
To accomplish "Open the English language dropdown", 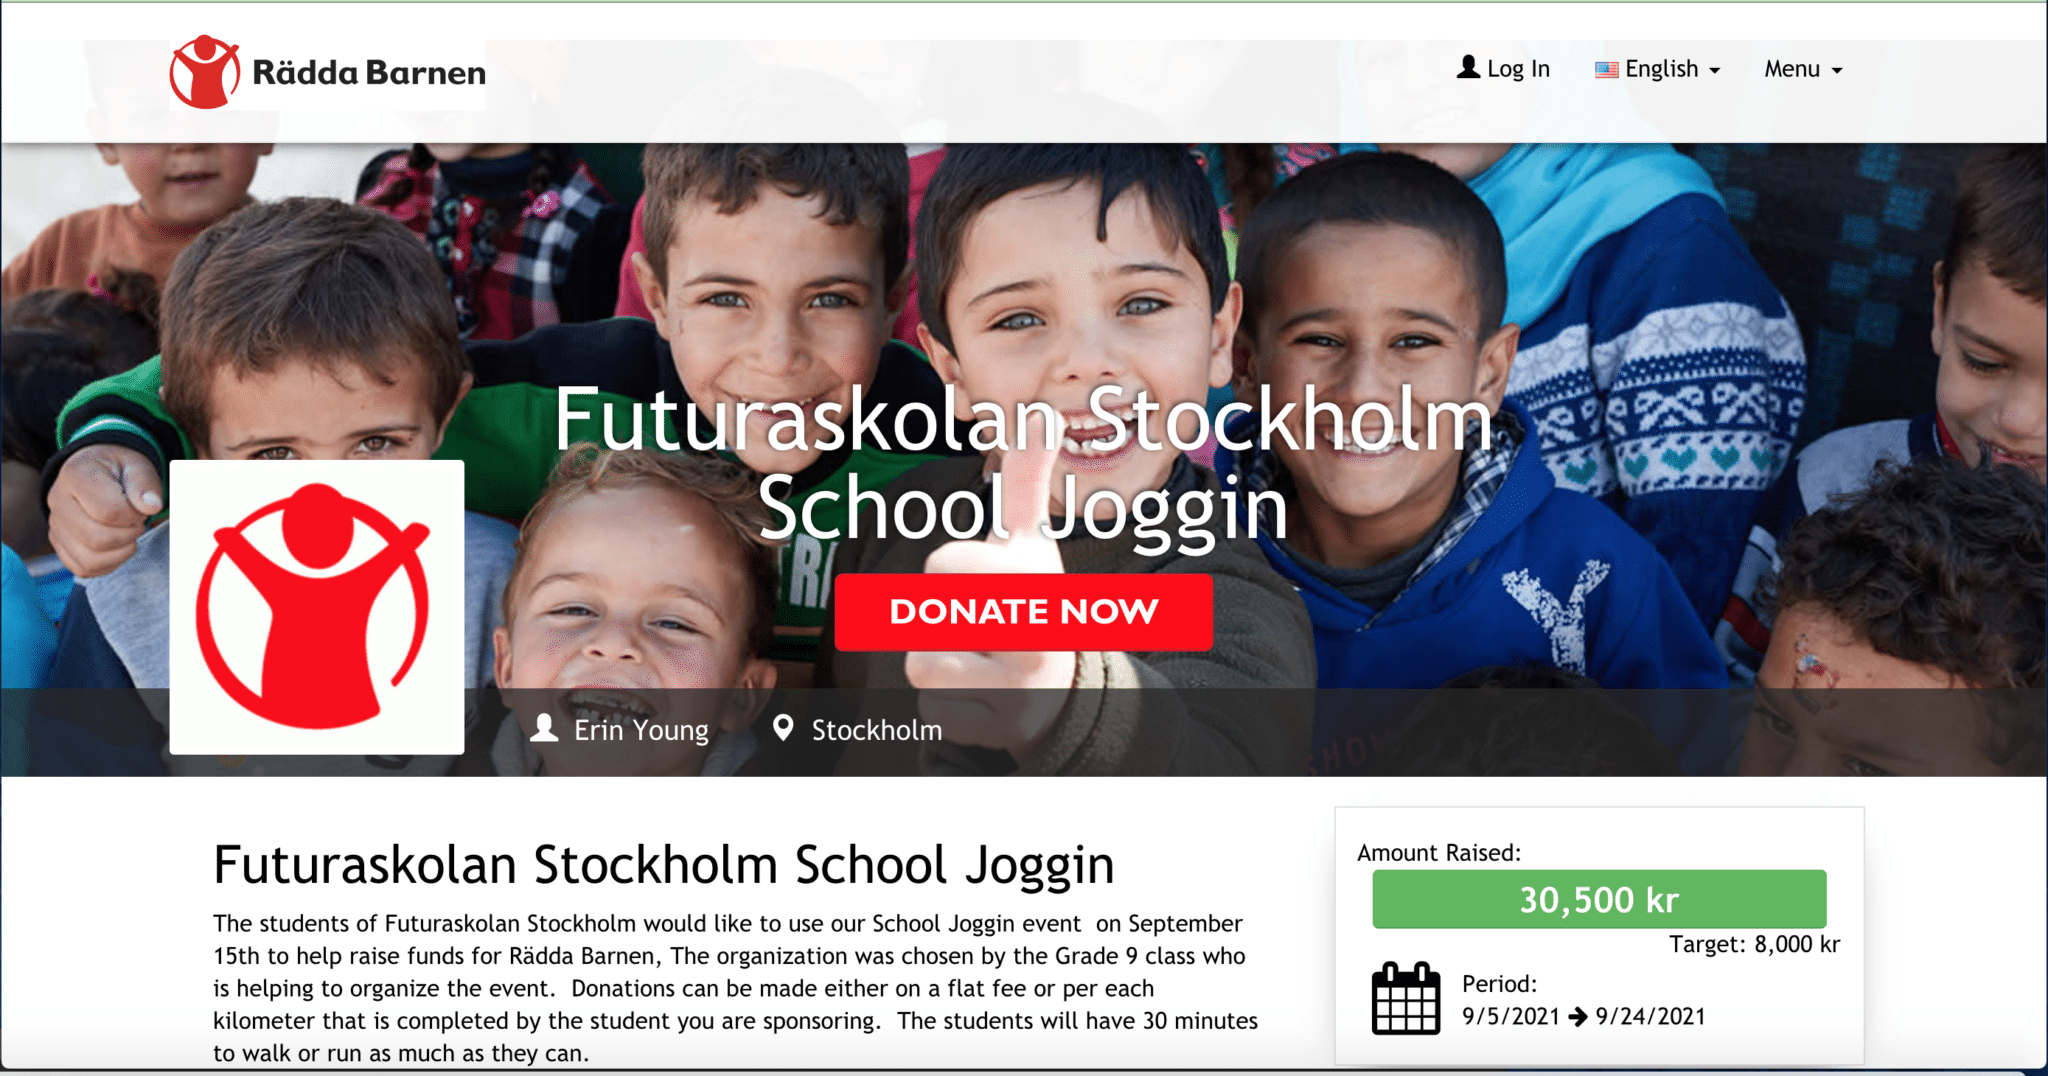I will point(1658,69).
